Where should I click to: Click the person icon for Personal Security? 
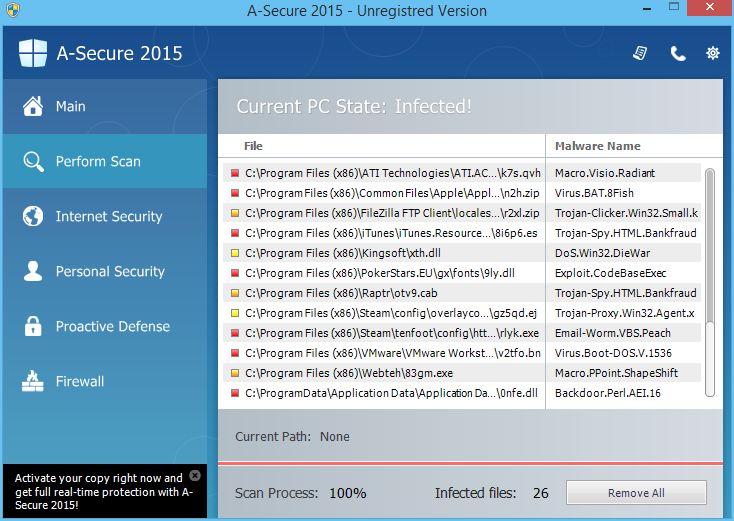(33, 271)
